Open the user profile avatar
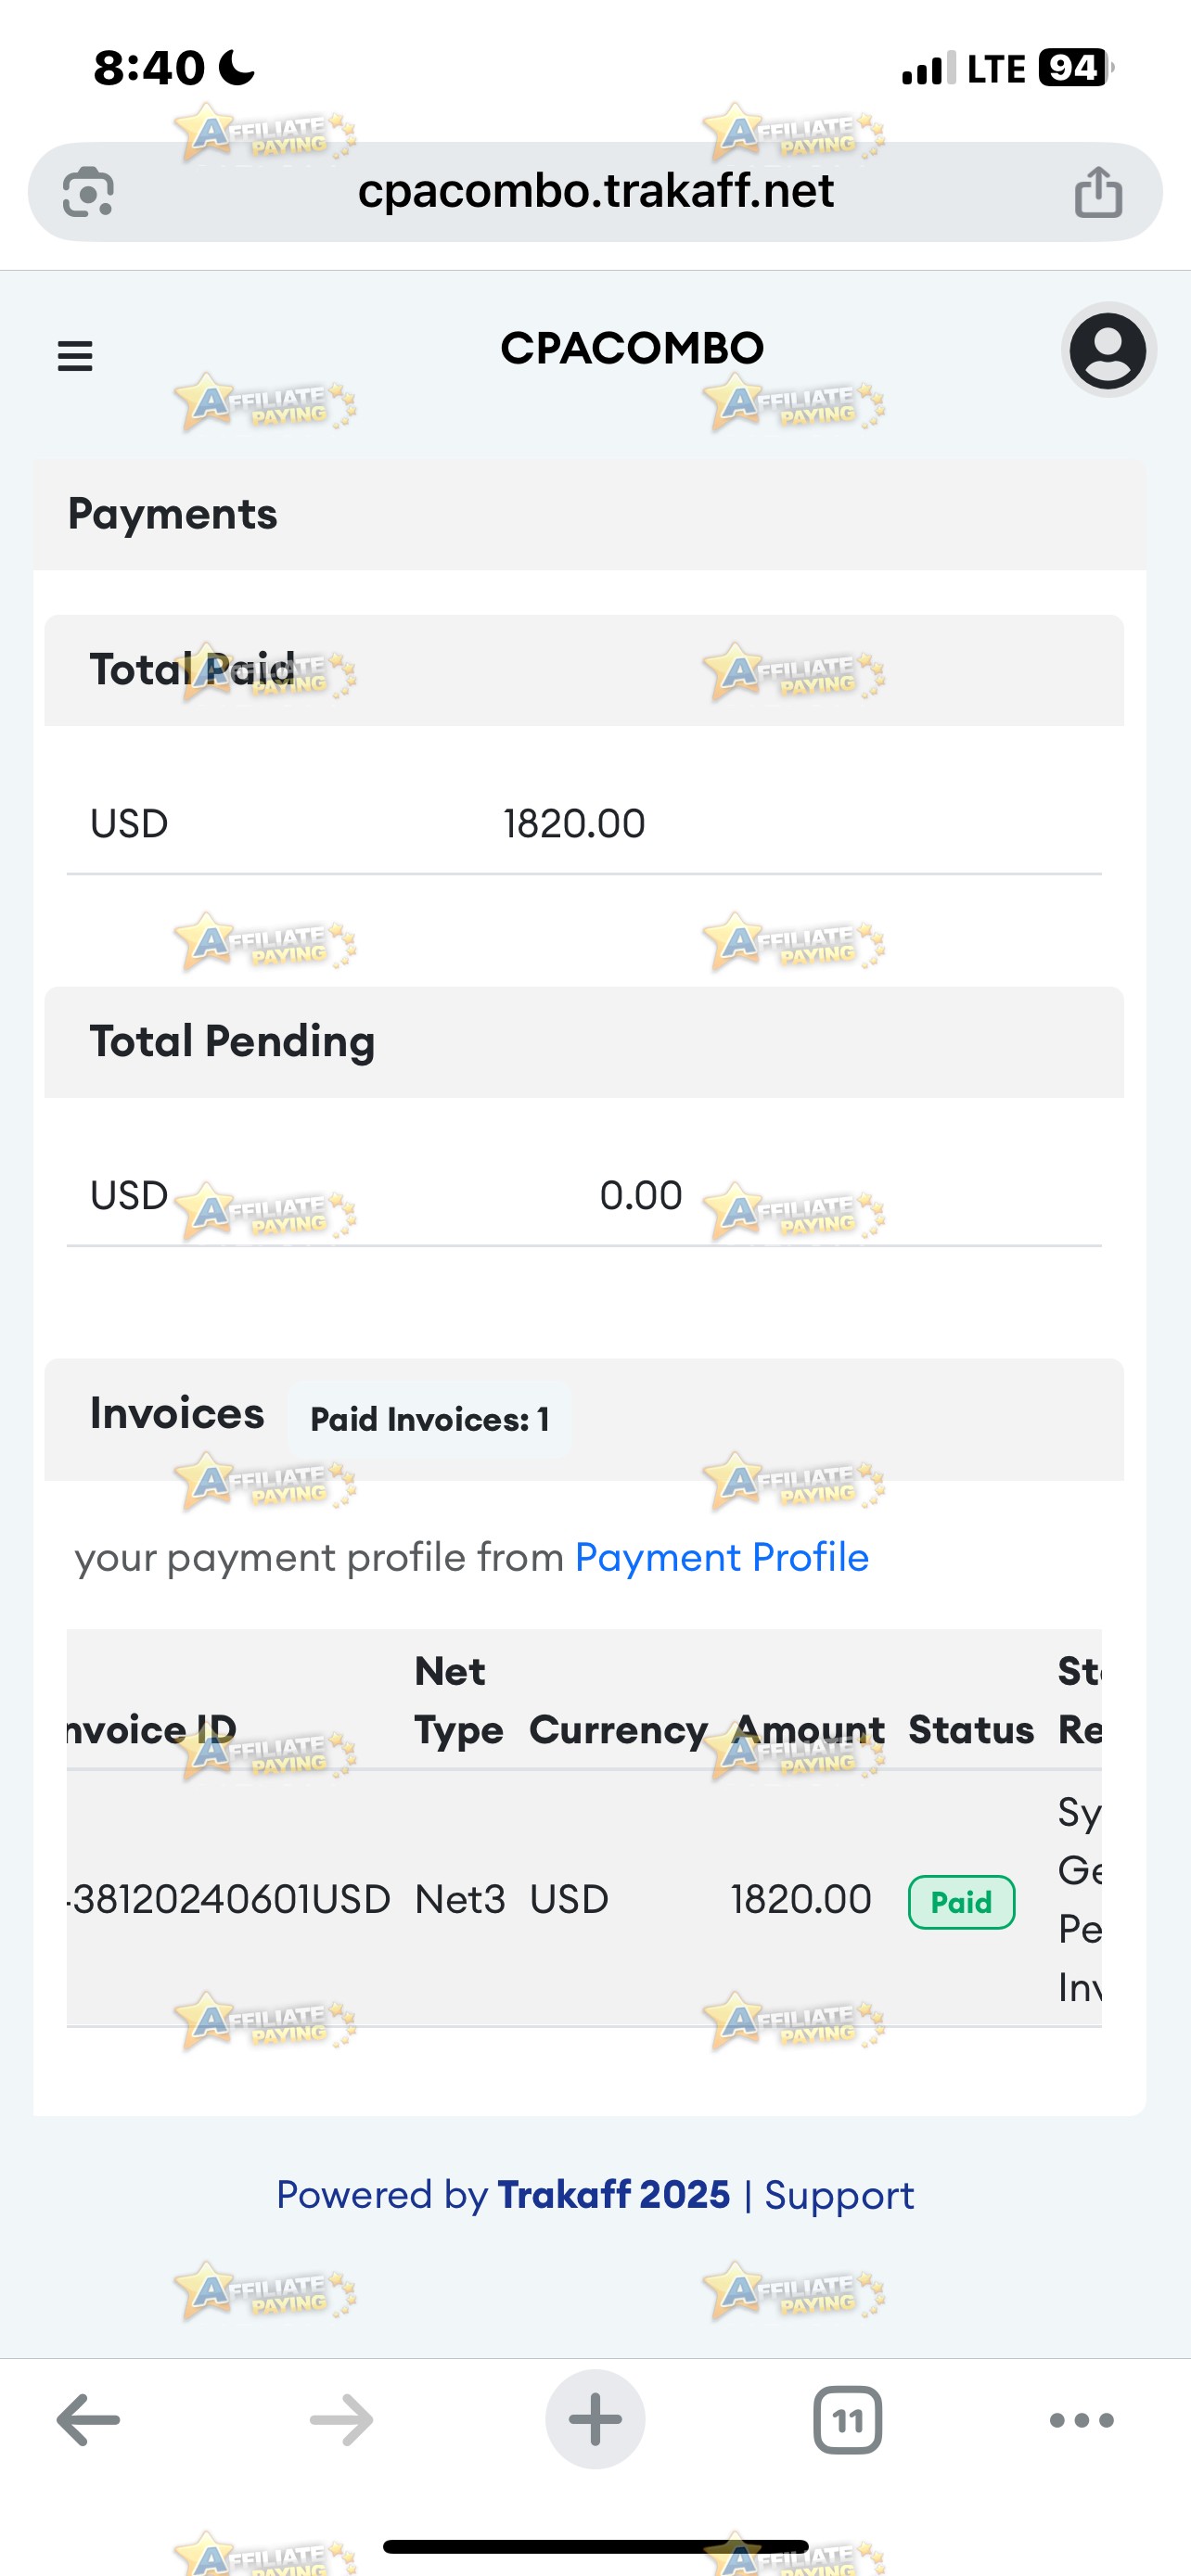 (x=1108, y=350)
